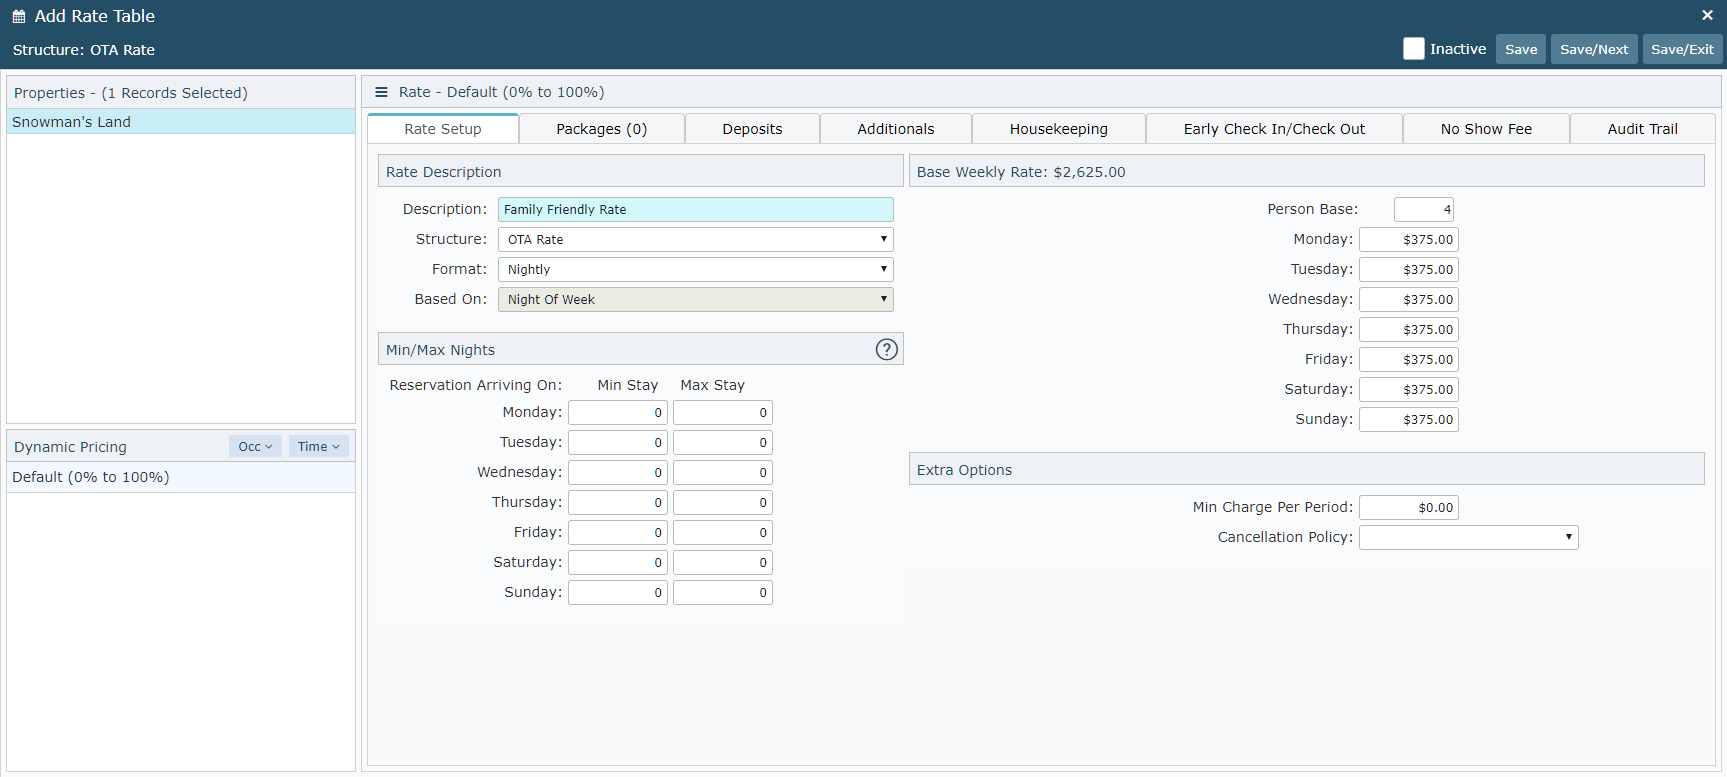Image resolution: width=1727 pixels, height=777 pixels.
Task: Select the No Show Fee tab
Action: tap(1486, 129)
